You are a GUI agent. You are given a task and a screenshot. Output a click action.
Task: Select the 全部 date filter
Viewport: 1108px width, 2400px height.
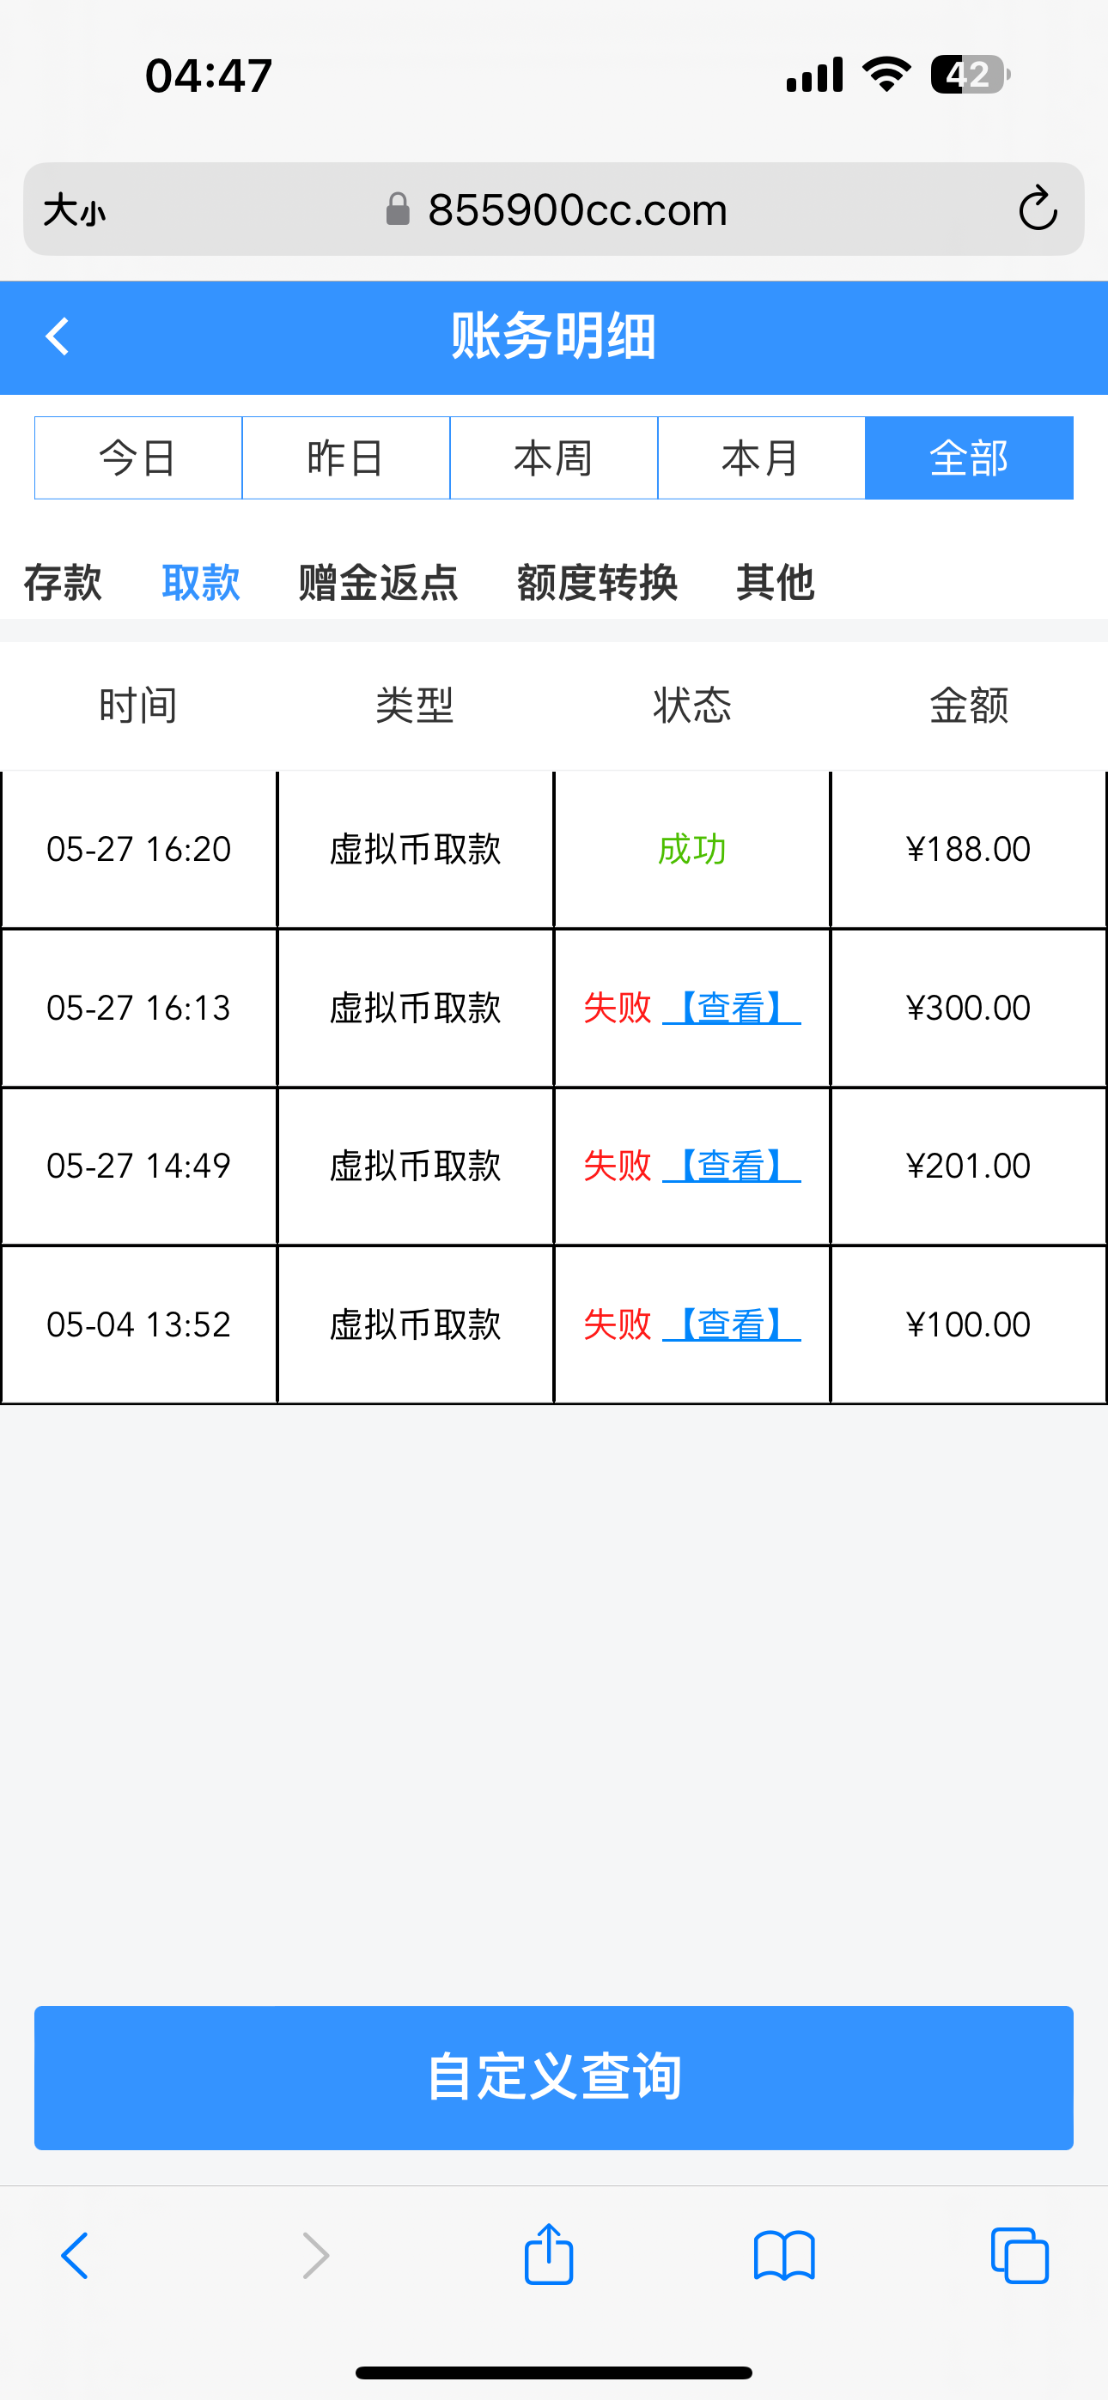(x=969, y=458)
